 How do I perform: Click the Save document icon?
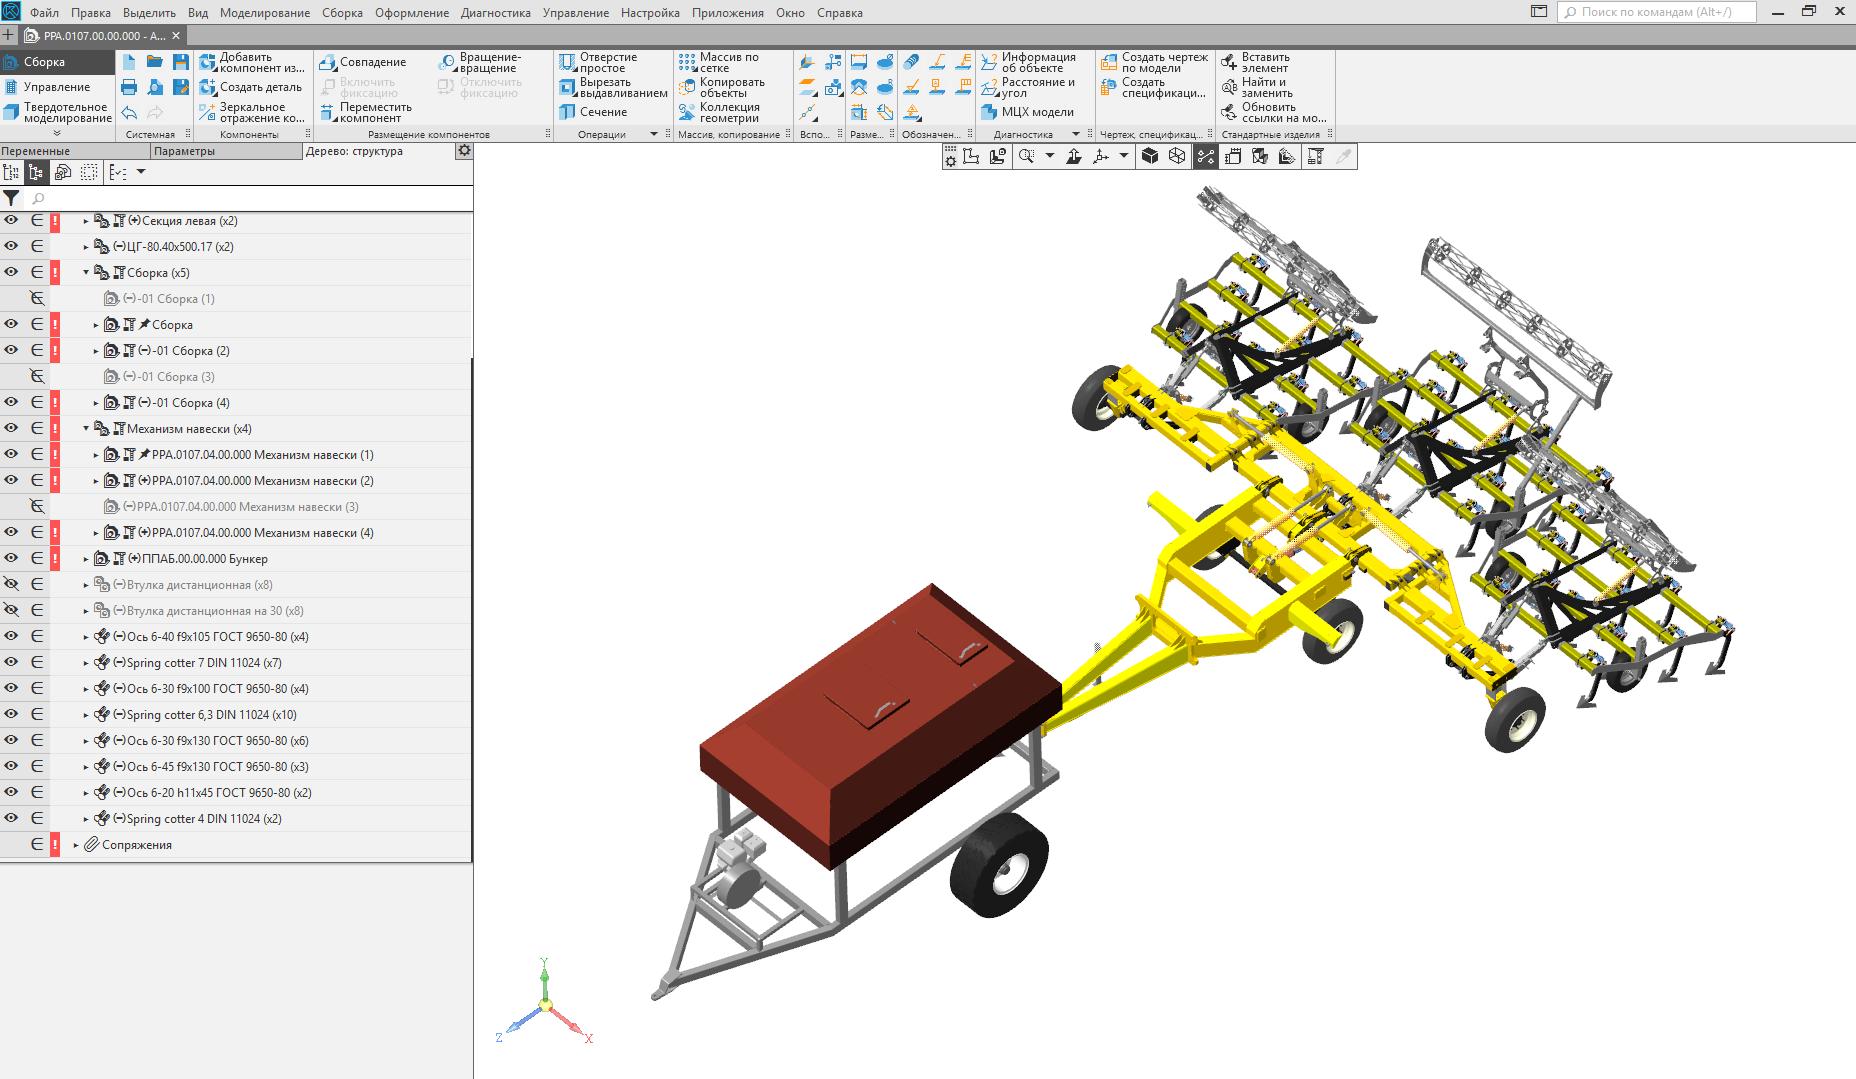(x=180, y=62)
